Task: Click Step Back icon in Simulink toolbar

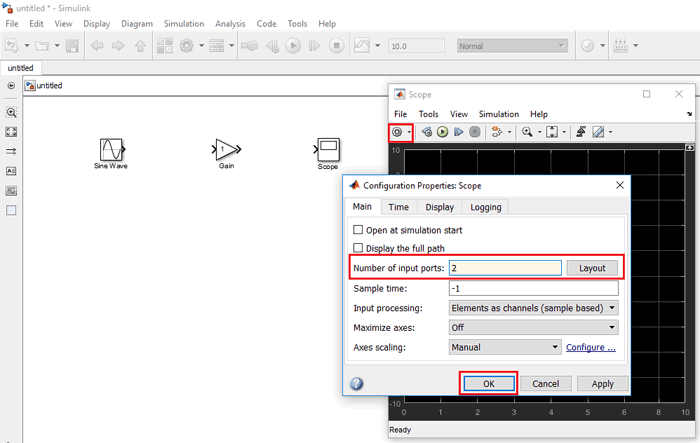Action: coord(272,46)
